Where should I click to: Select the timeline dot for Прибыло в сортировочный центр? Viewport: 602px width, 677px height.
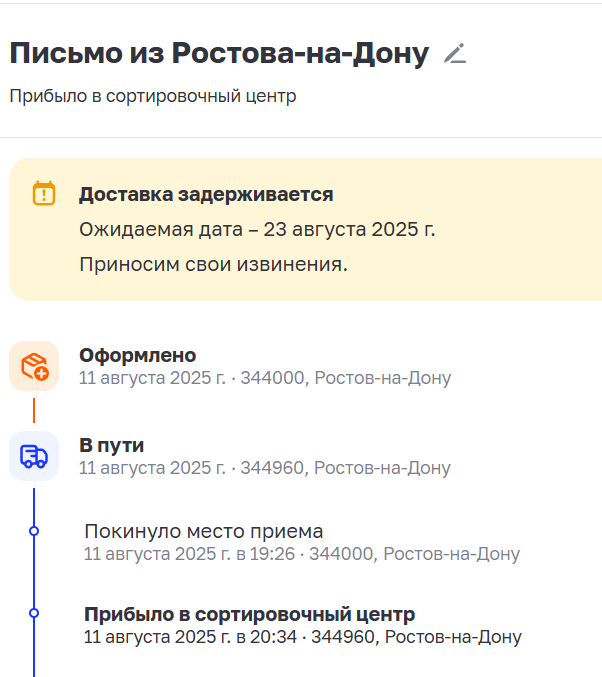[x=34, y=612]
